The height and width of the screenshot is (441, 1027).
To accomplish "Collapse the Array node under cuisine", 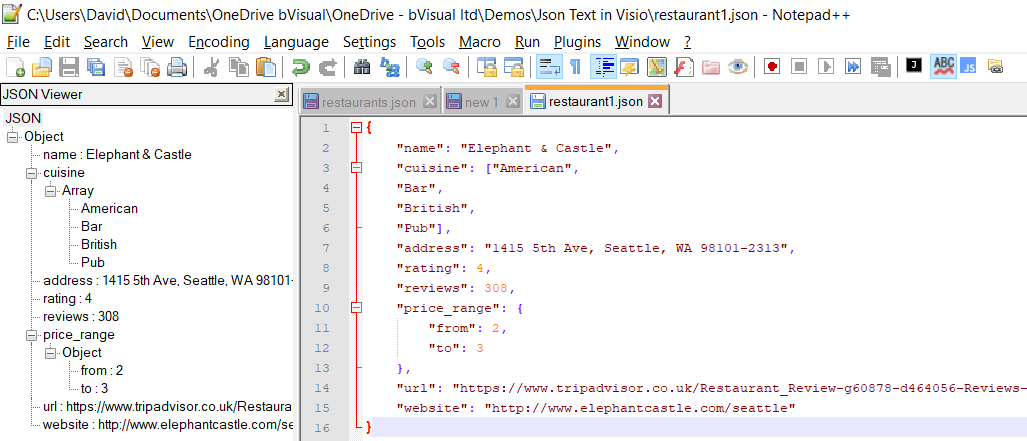I will (x=50, y=191).
